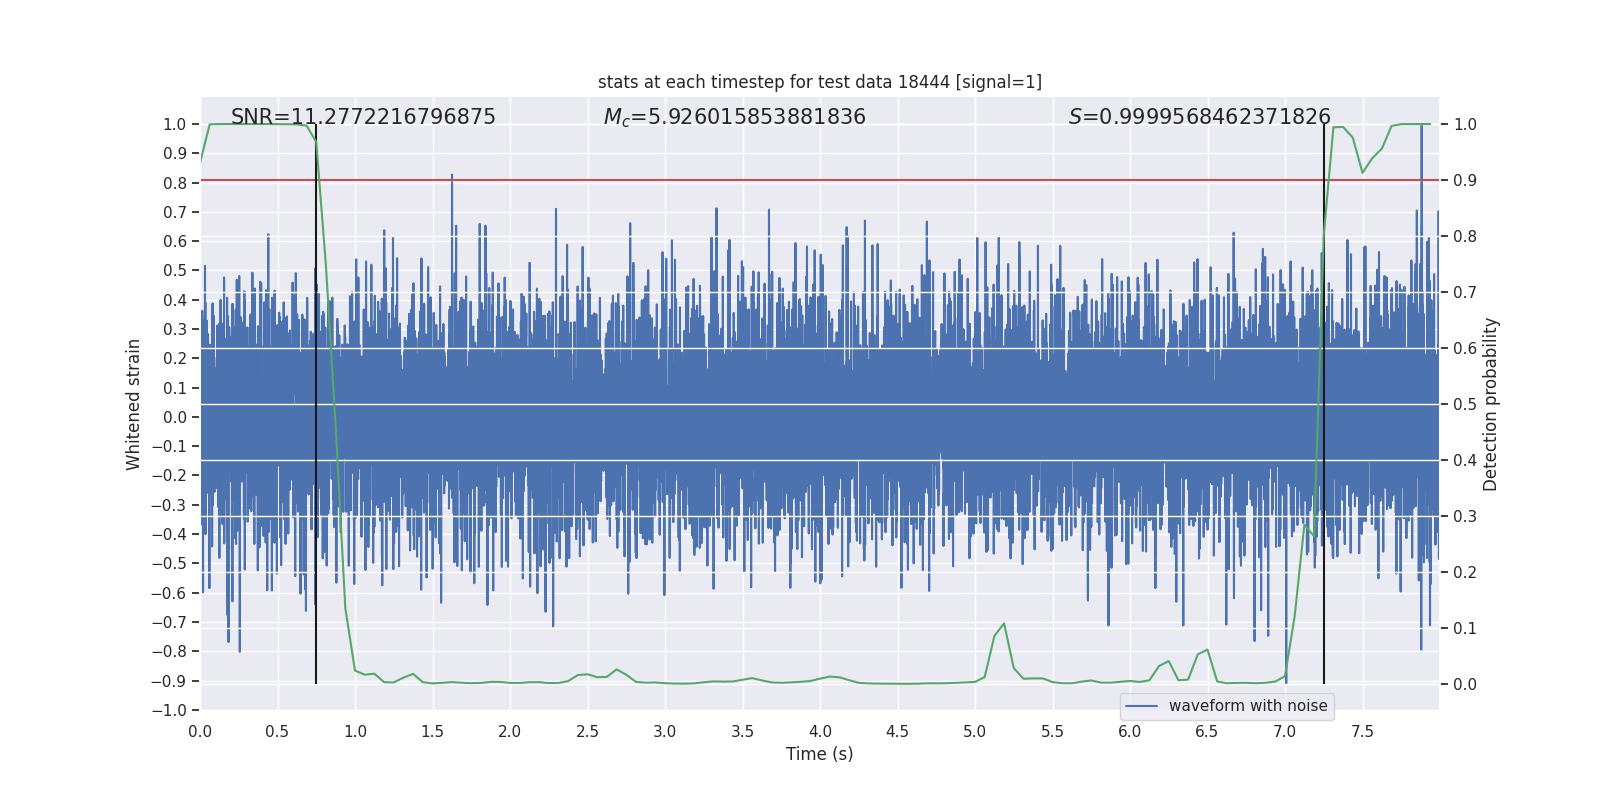This screenshot has width=1600, height=800.
Task: Select the SNR=11.277 annotation text
Action: click(x=363, y=117)
